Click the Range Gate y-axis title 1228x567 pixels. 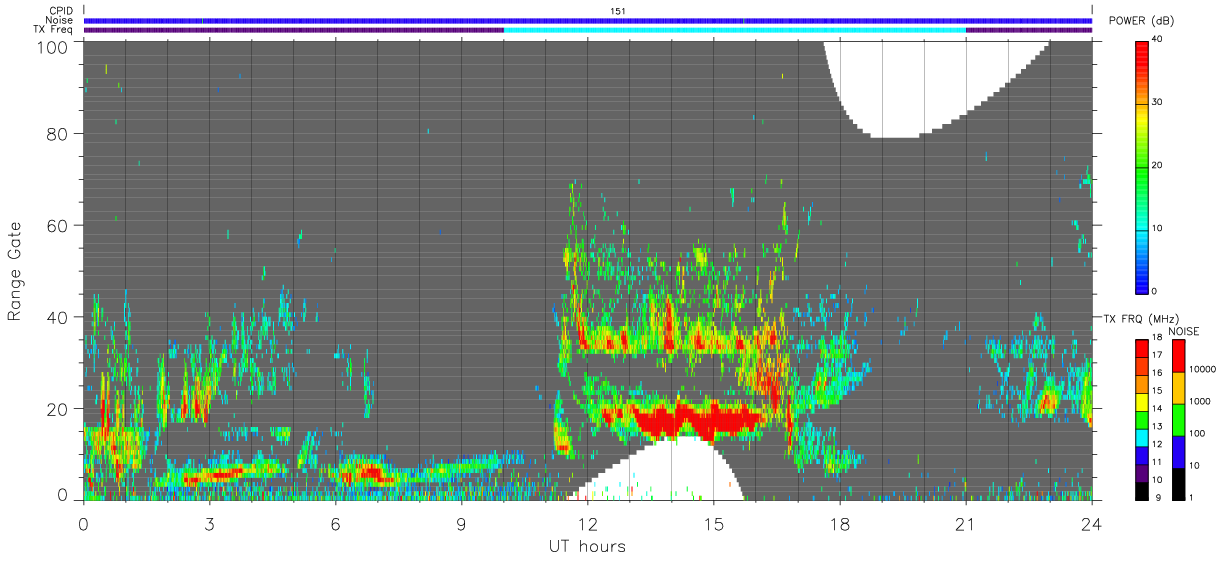[x=15, y=271]
